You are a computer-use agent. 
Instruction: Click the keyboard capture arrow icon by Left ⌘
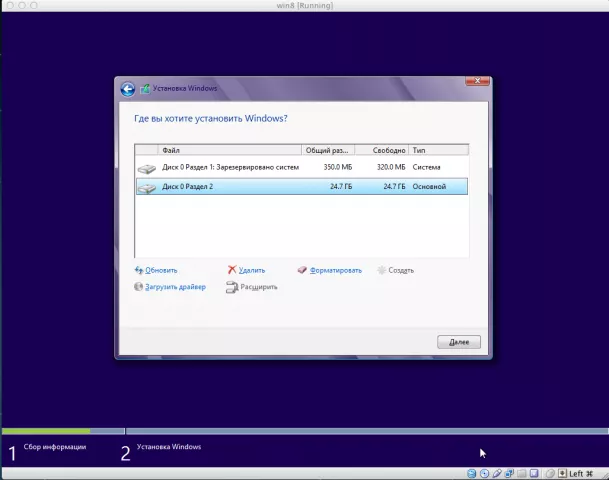click(563, 473)
